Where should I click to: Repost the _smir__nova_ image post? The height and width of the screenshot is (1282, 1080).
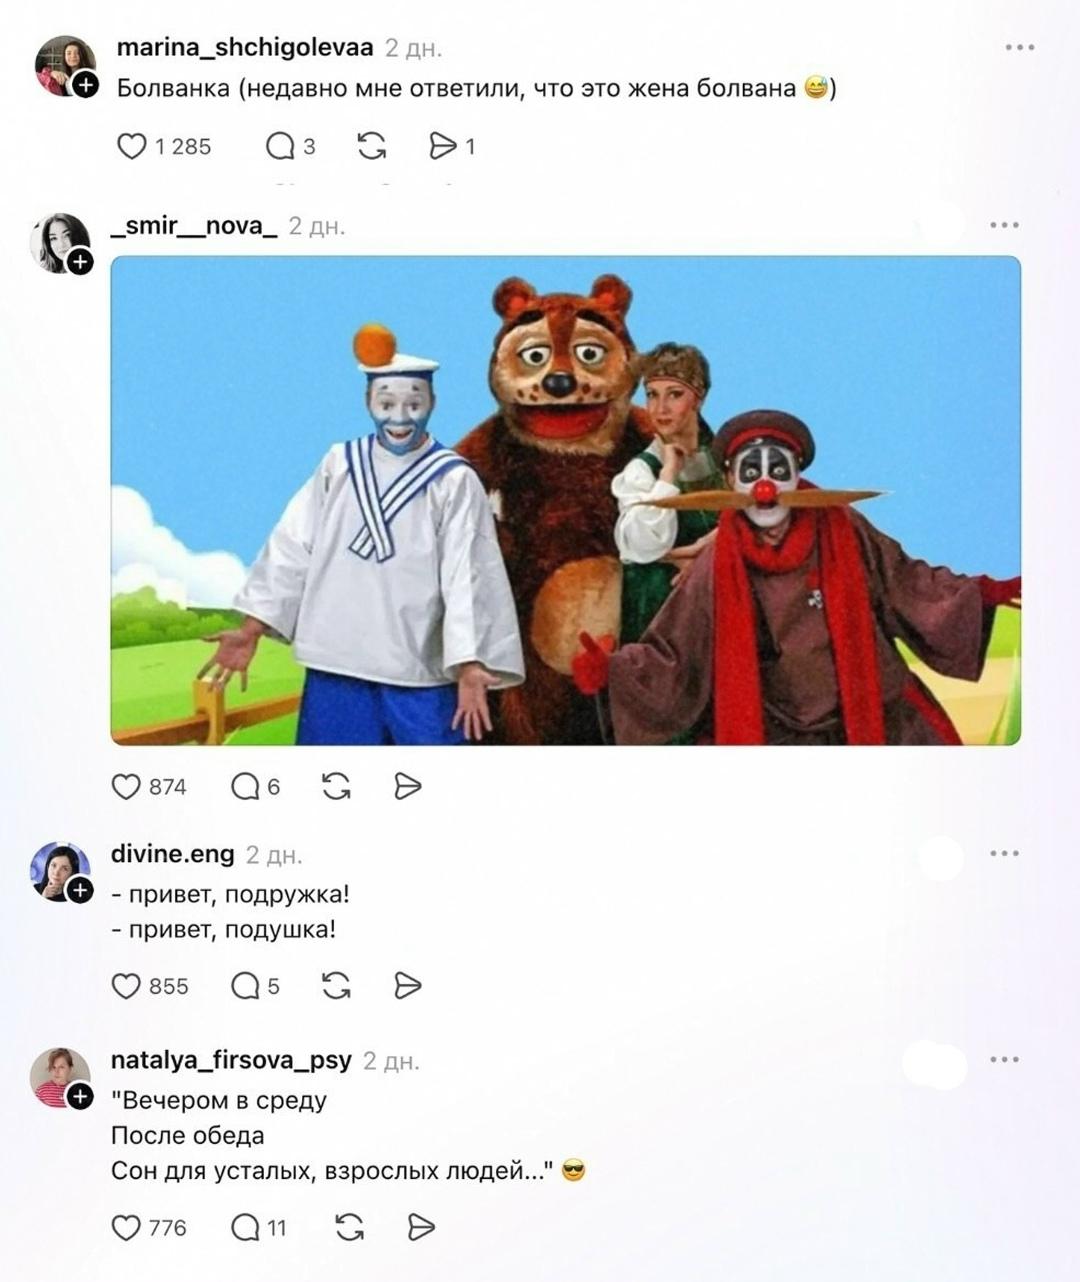(x=337, y=787)
